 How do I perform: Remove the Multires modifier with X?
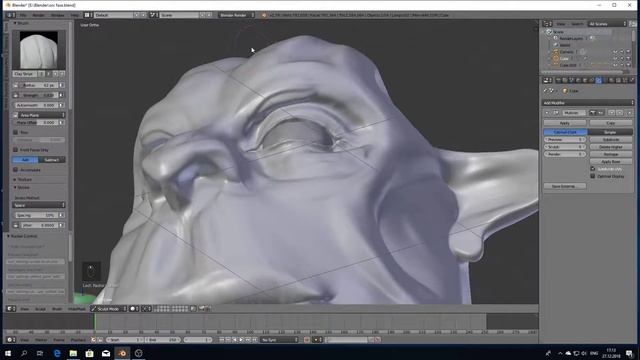tap(629, 113)
